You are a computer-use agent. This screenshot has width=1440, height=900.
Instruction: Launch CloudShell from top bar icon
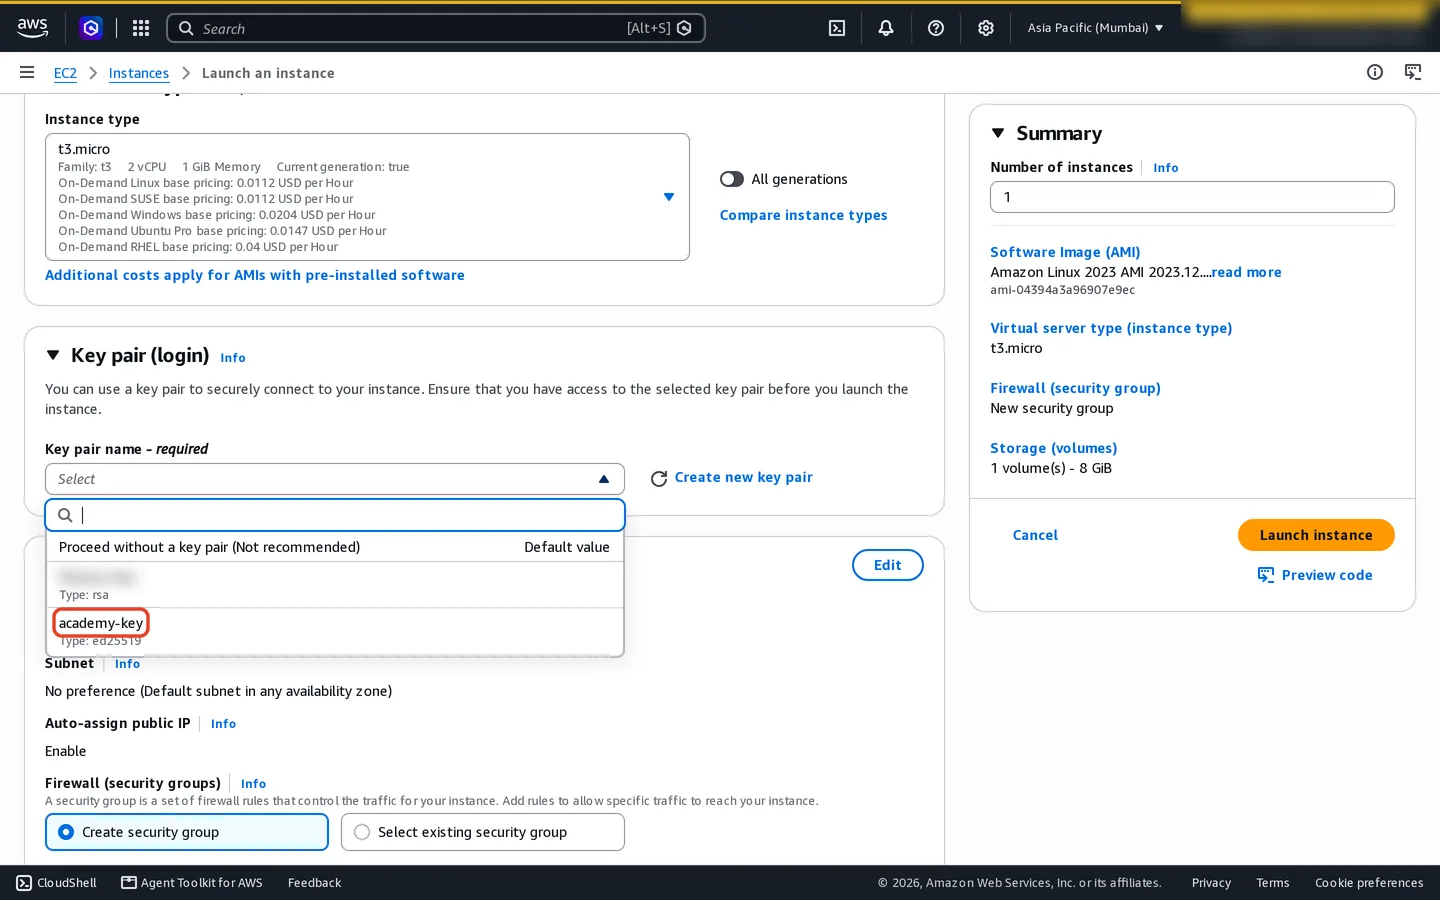click(x=837, y=28)
